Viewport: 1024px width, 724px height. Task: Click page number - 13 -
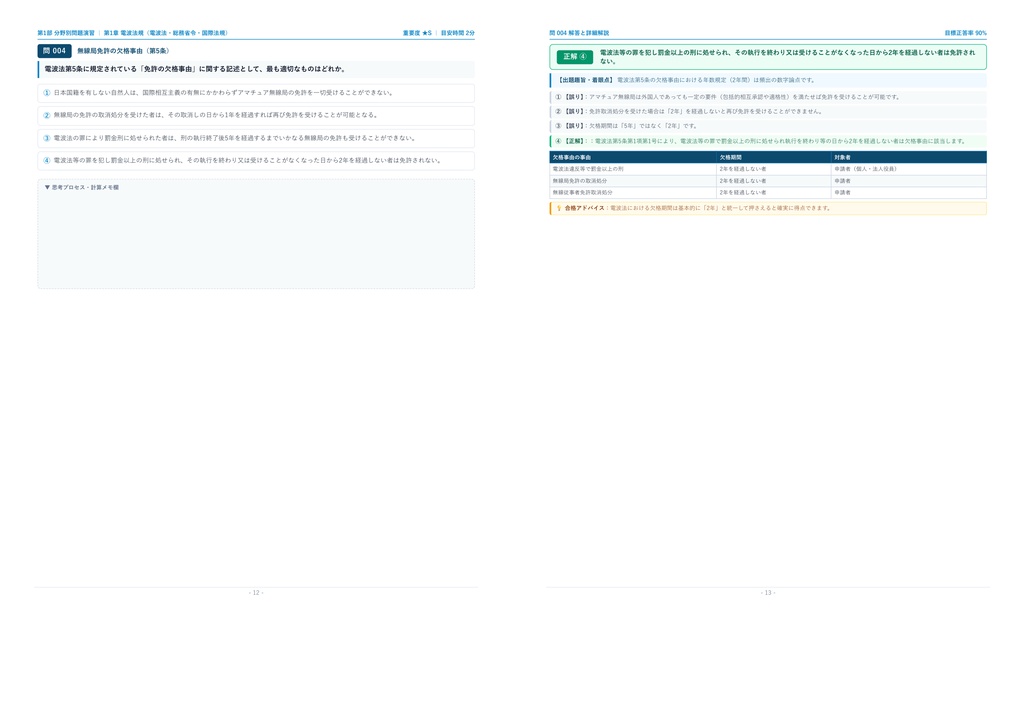(x=768, y=593)
